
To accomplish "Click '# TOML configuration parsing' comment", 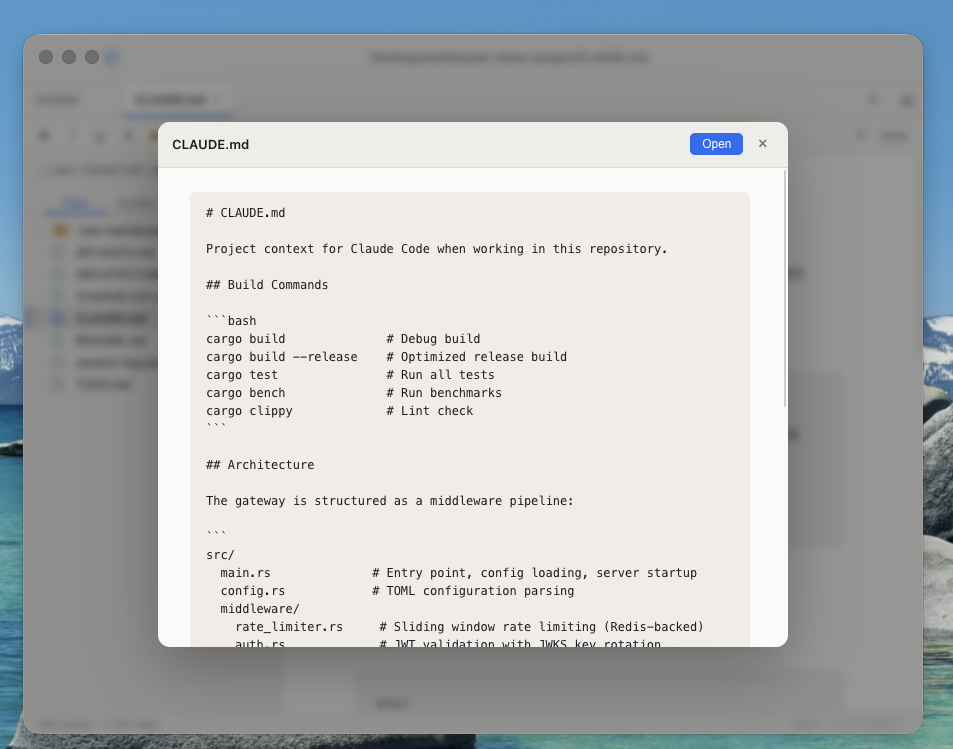I will pos(473,591).
